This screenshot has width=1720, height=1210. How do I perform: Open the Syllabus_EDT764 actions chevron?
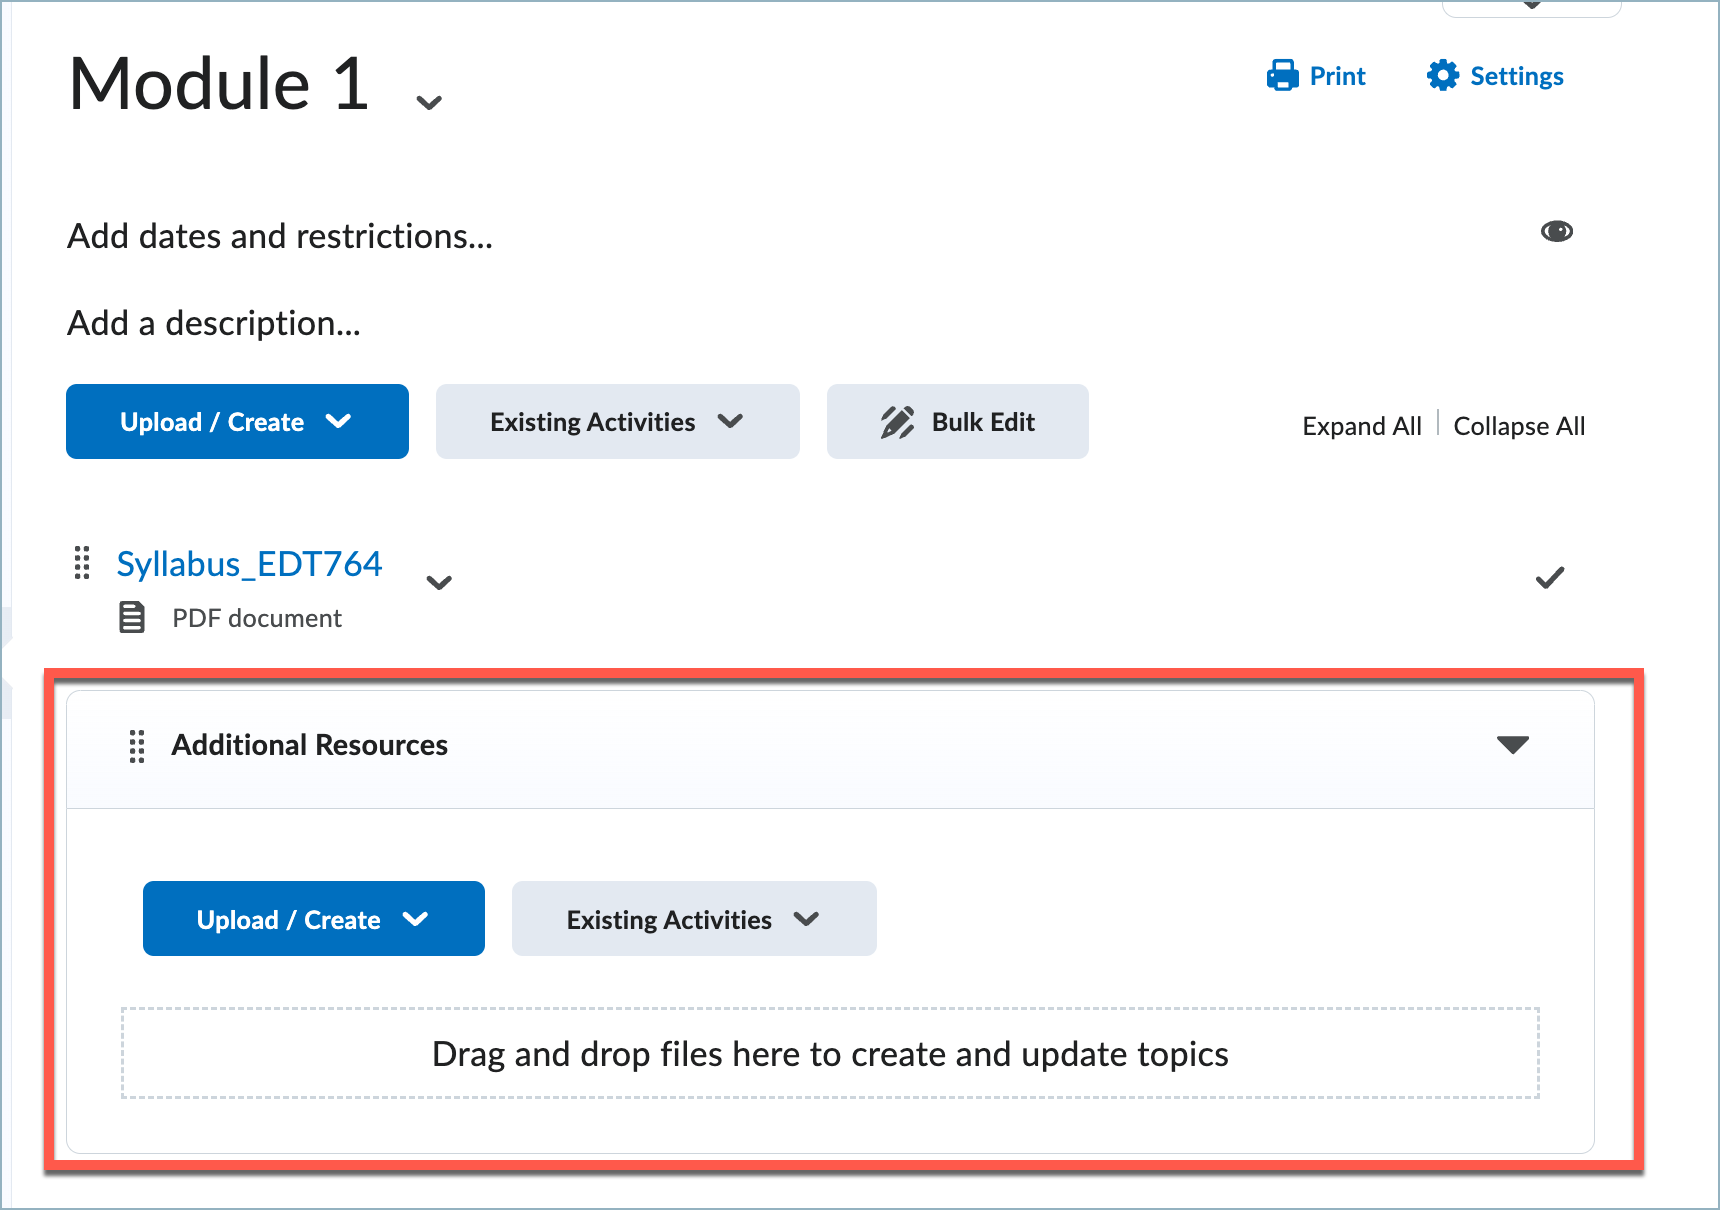click(439, 583)
